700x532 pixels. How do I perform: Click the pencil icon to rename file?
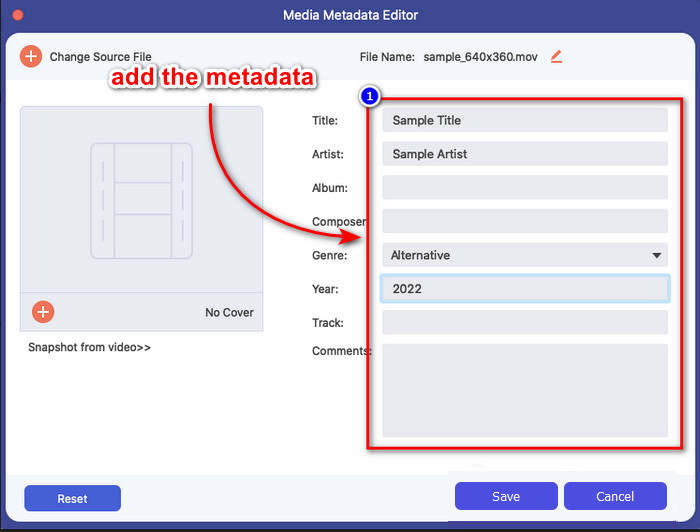[x=556, y=57]
